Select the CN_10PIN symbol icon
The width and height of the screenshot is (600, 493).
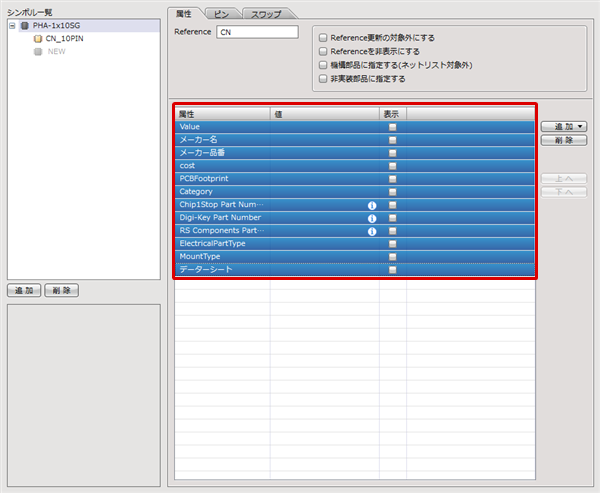(38, 39)
